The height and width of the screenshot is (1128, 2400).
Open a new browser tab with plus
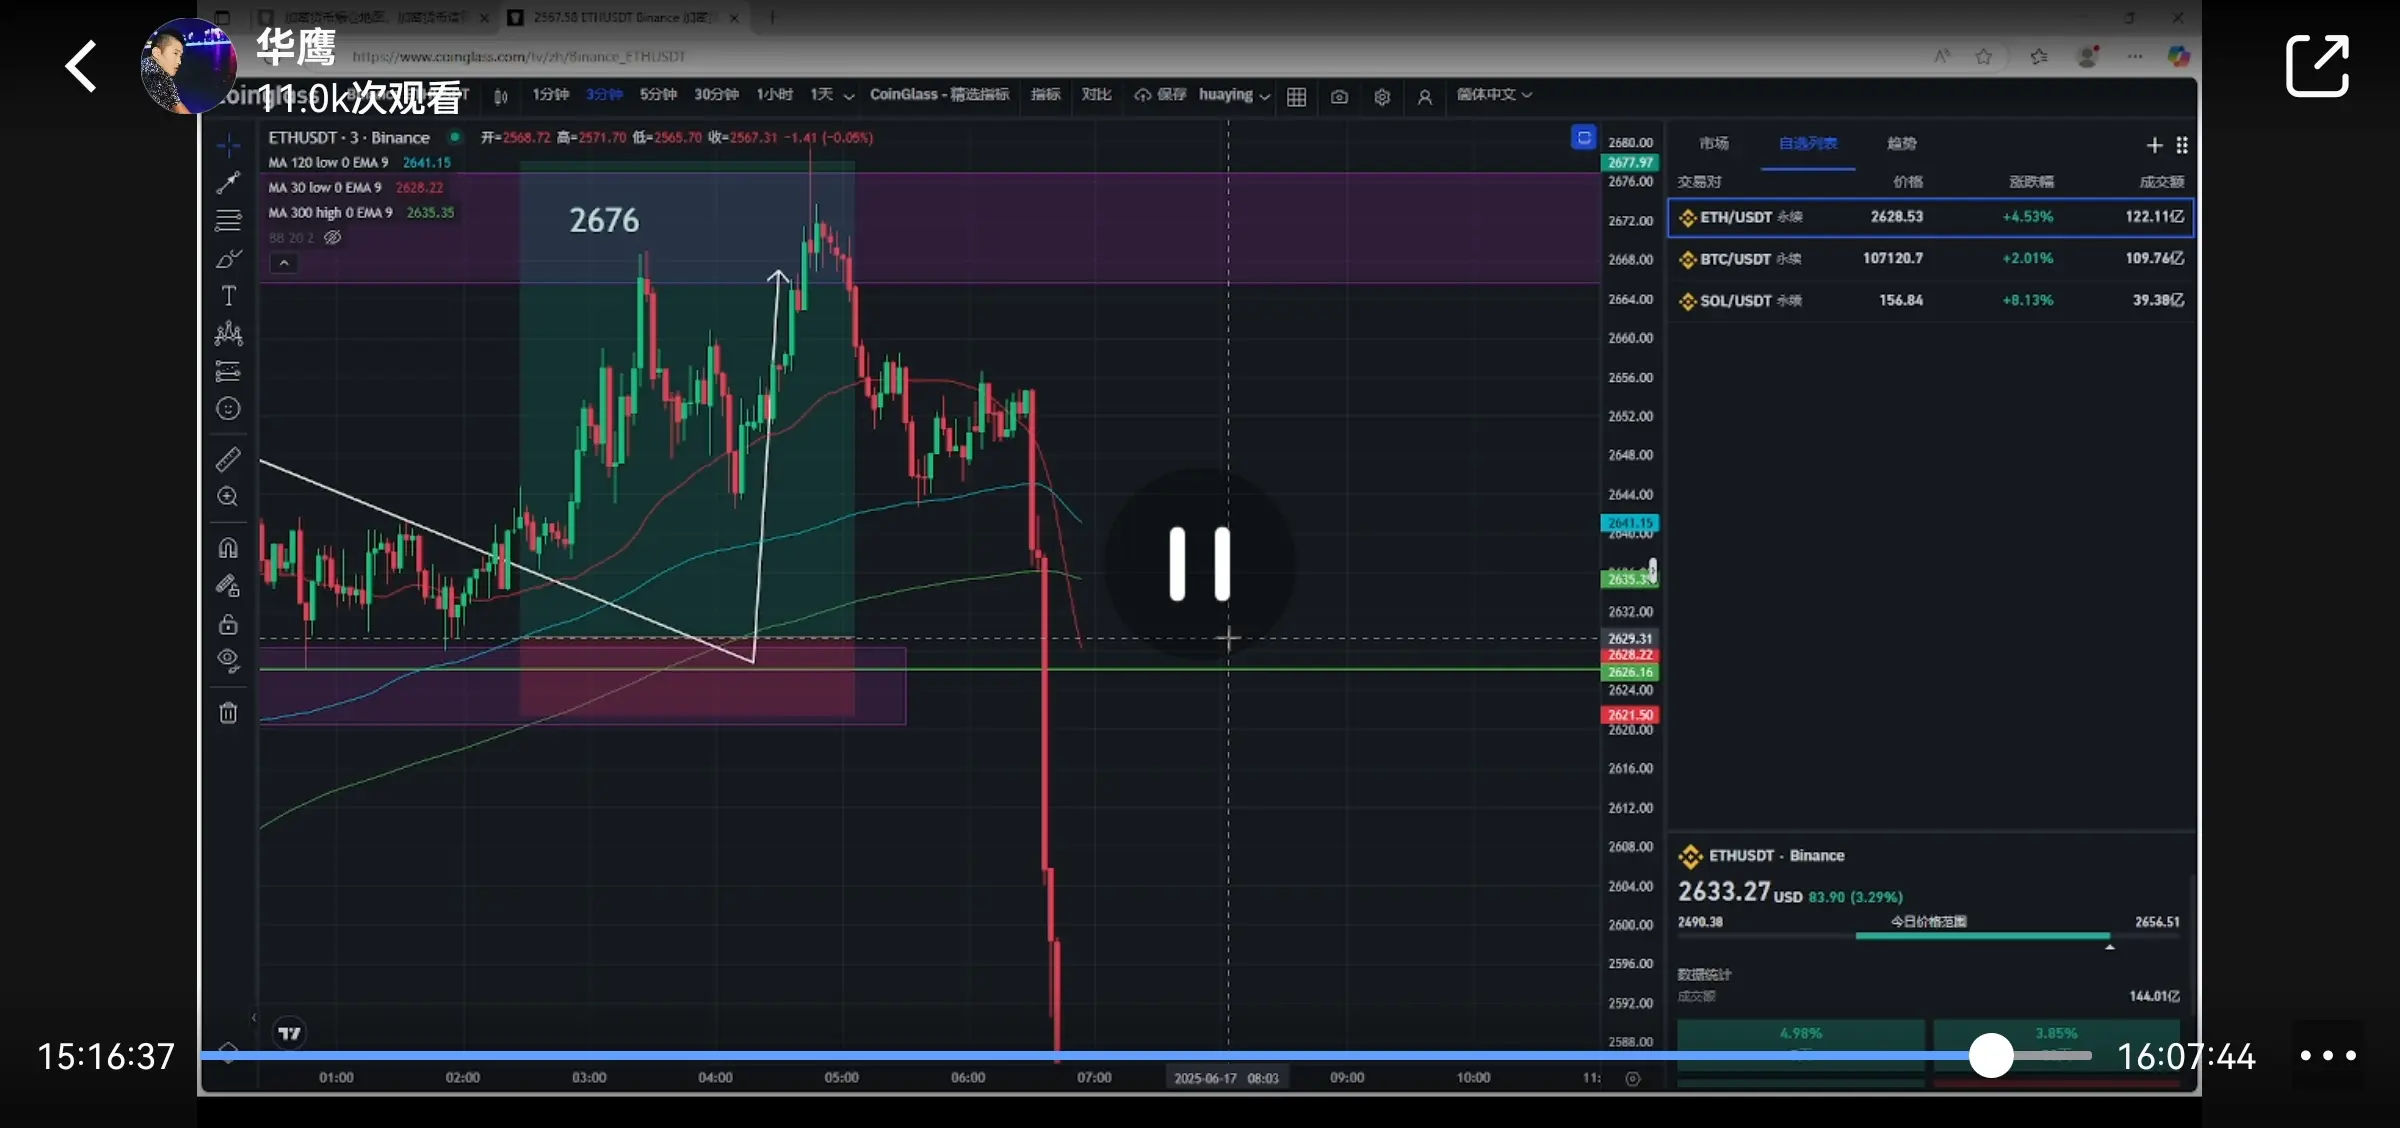[x=771, y=18]
